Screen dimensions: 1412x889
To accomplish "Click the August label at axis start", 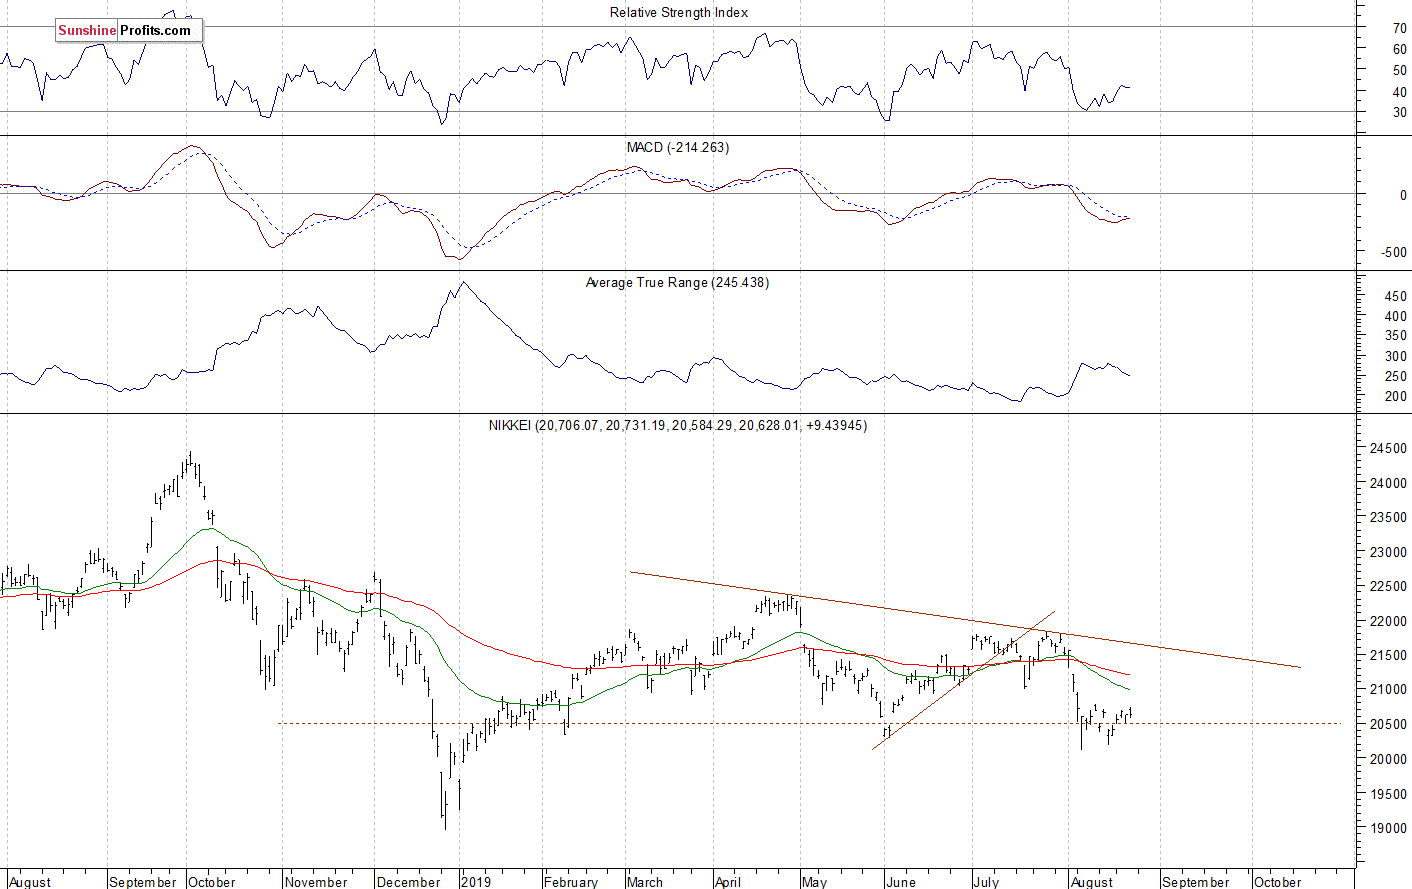I will click(x=30, y=882).
